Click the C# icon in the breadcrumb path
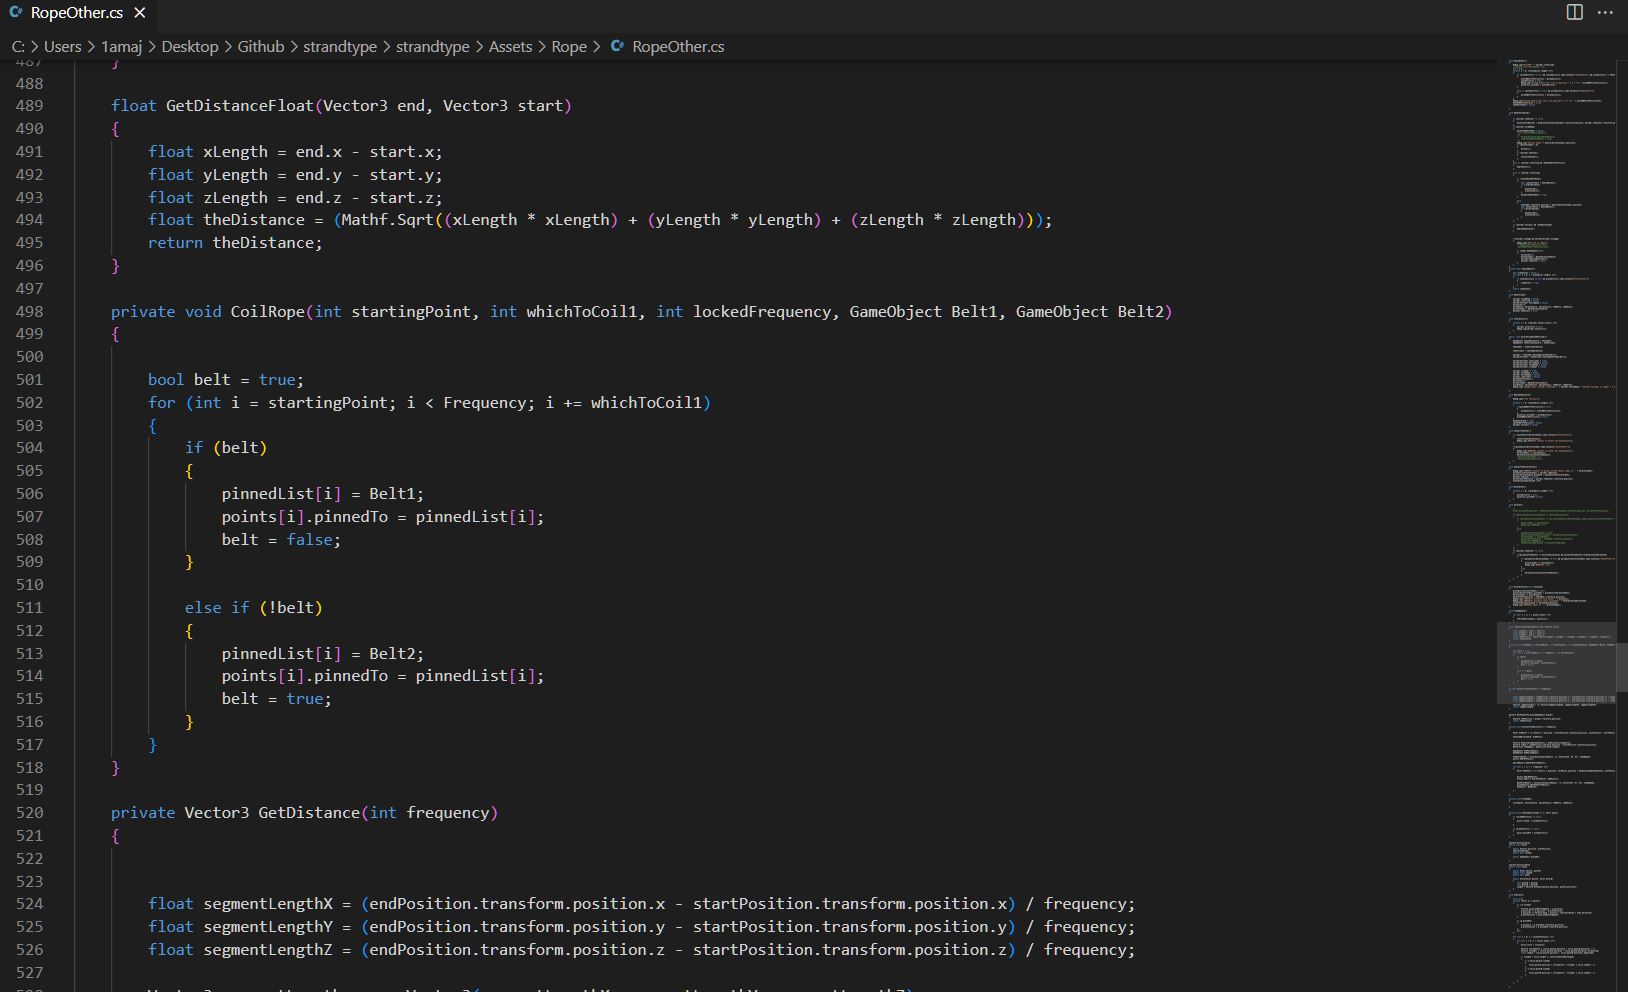Image resolution: width=1628 pixels, height=992 pixels. click(618, 46)
